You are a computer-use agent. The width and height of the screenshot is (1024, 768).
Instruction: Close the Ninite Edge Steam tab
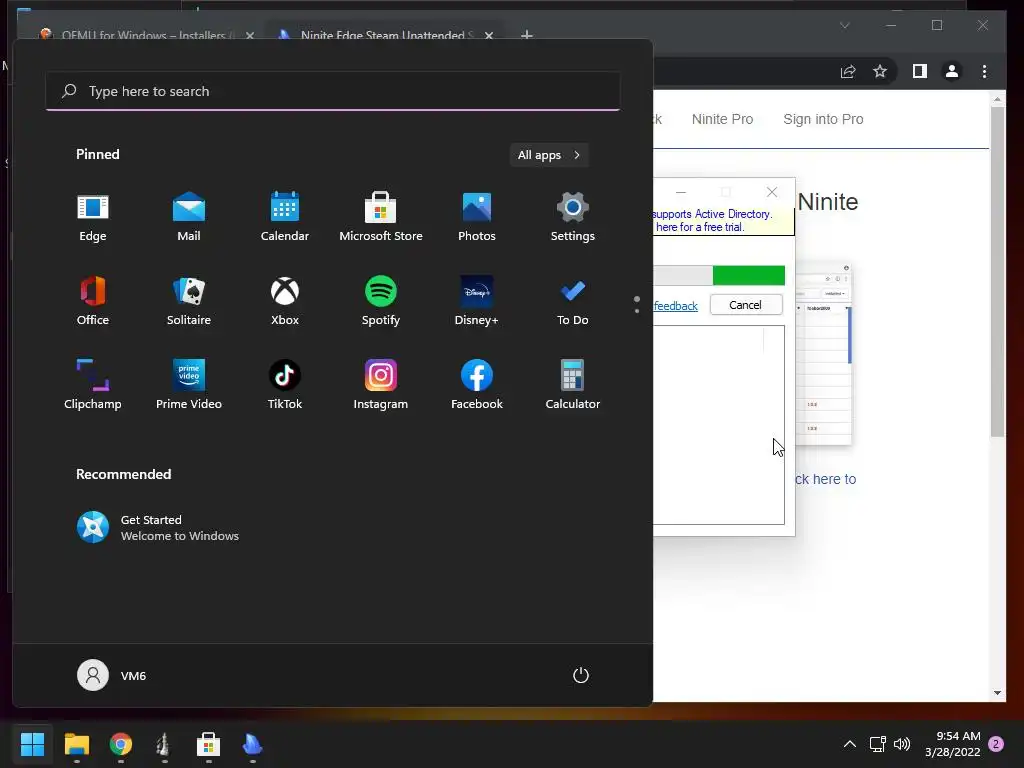[x=489, y=35]
